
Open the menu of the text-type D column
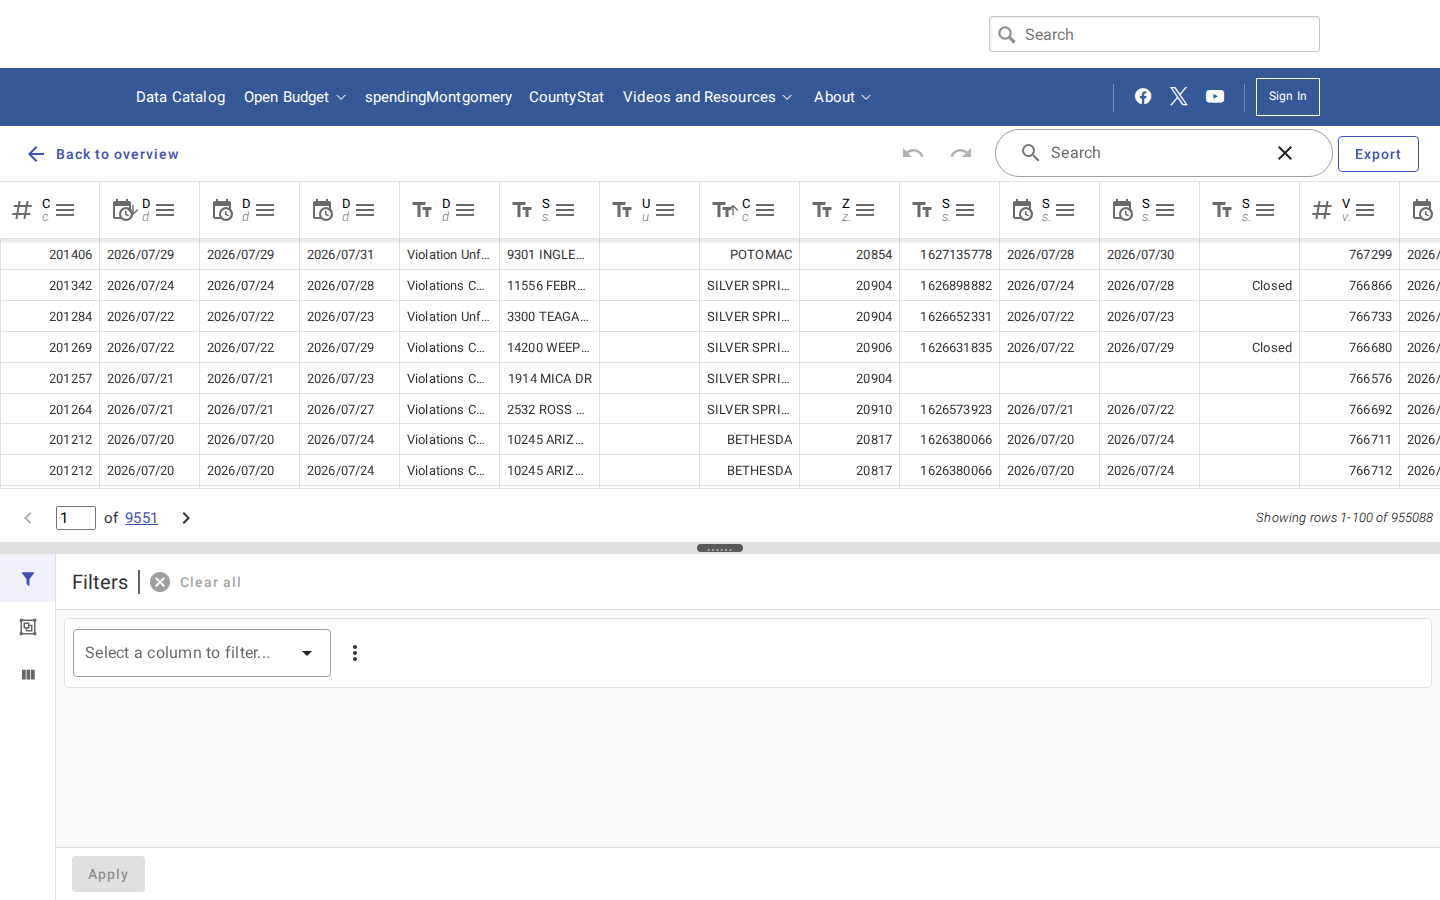pyautogui.click(x=465, y=210)
